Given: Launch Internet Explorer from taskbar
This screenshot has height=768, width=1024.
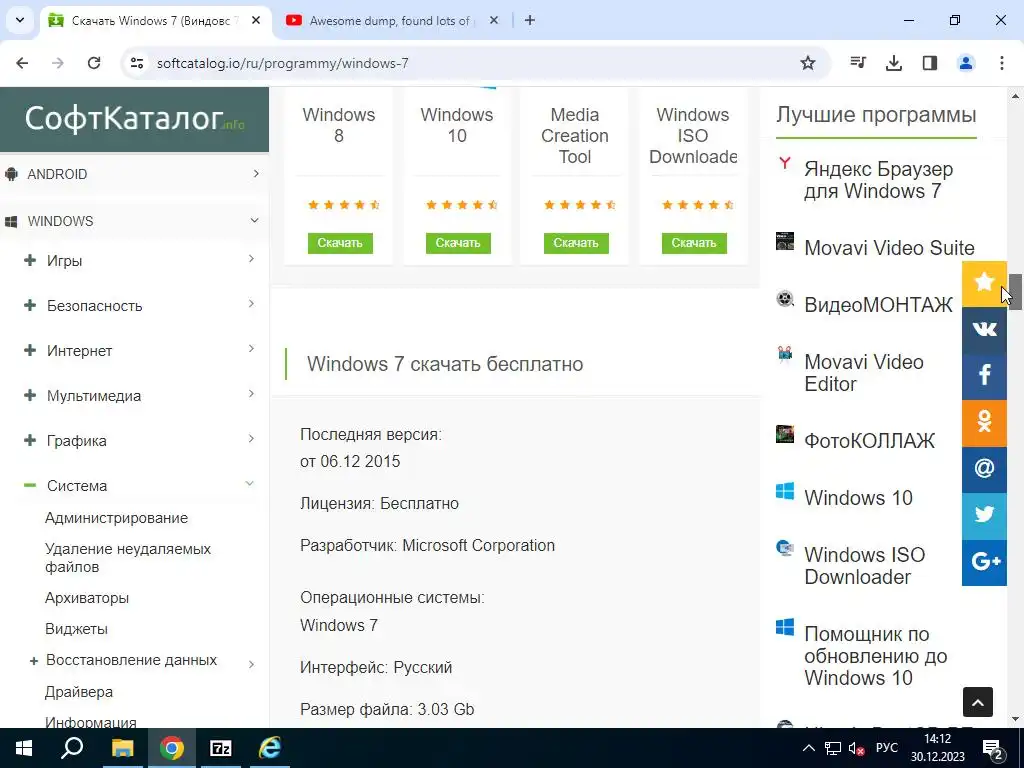Looking at the screenshot, I should pos(270,748).
